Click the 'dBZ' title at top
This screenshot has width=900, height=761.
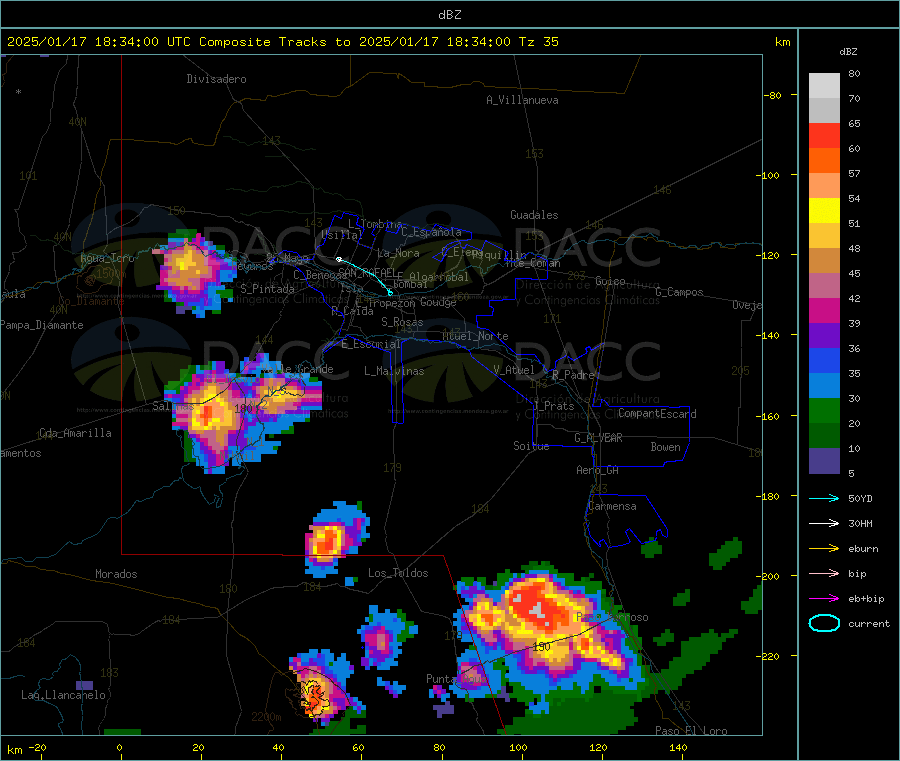point(449,14)
